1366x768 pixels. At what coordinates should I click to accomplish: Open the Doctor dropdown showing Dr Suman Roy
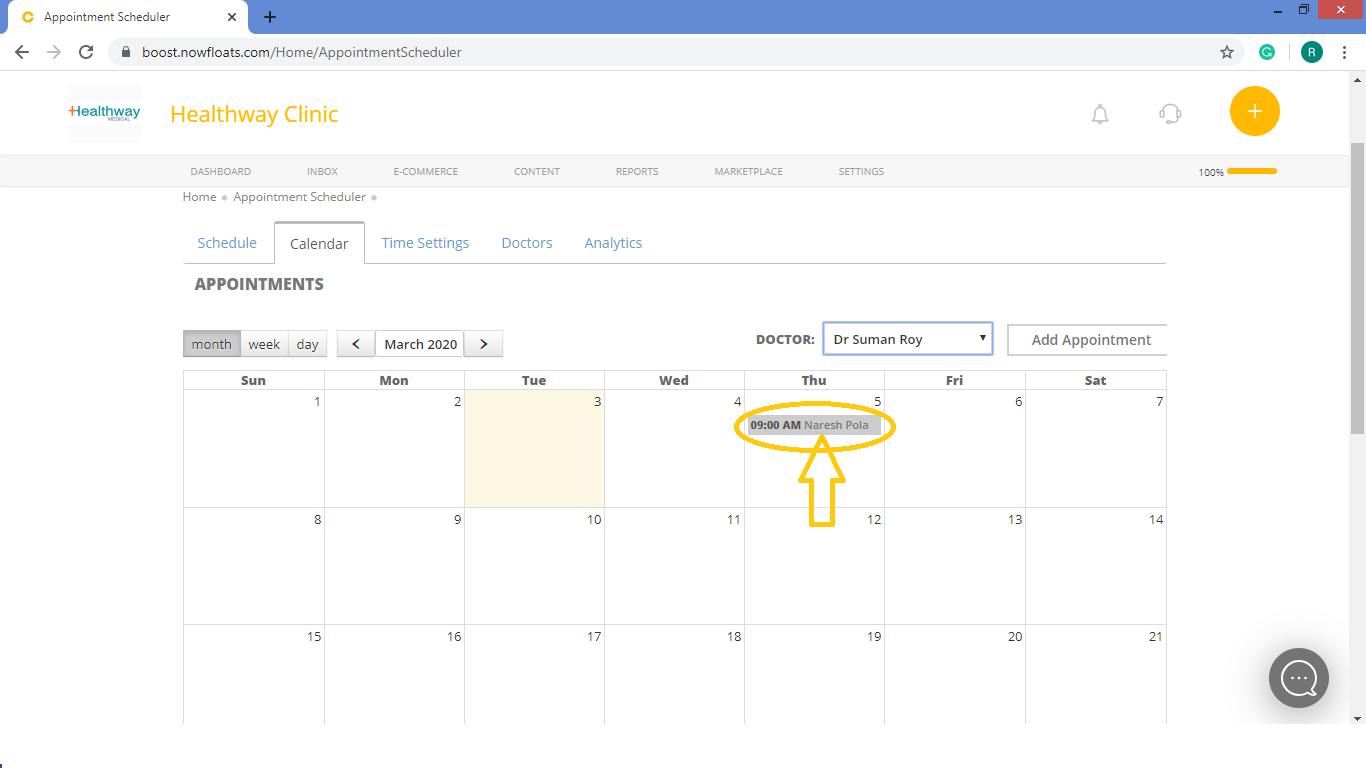[x=908, y=339]
